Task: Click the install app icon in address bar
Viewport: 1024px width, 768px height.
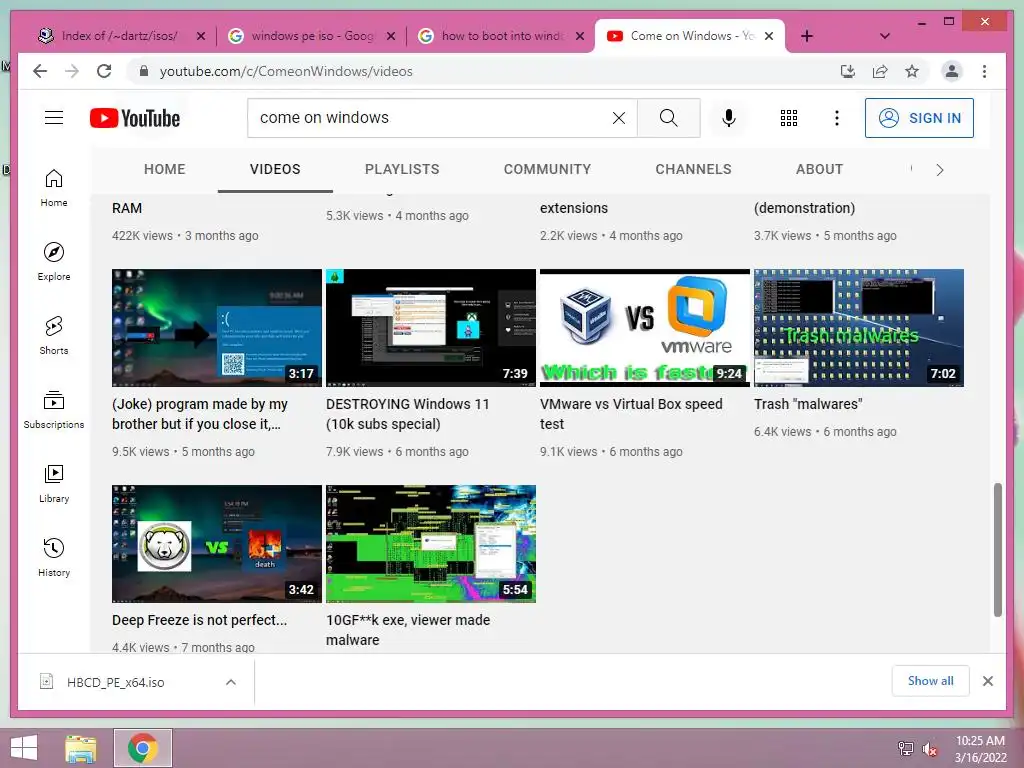Action: [x=848, y=71]
